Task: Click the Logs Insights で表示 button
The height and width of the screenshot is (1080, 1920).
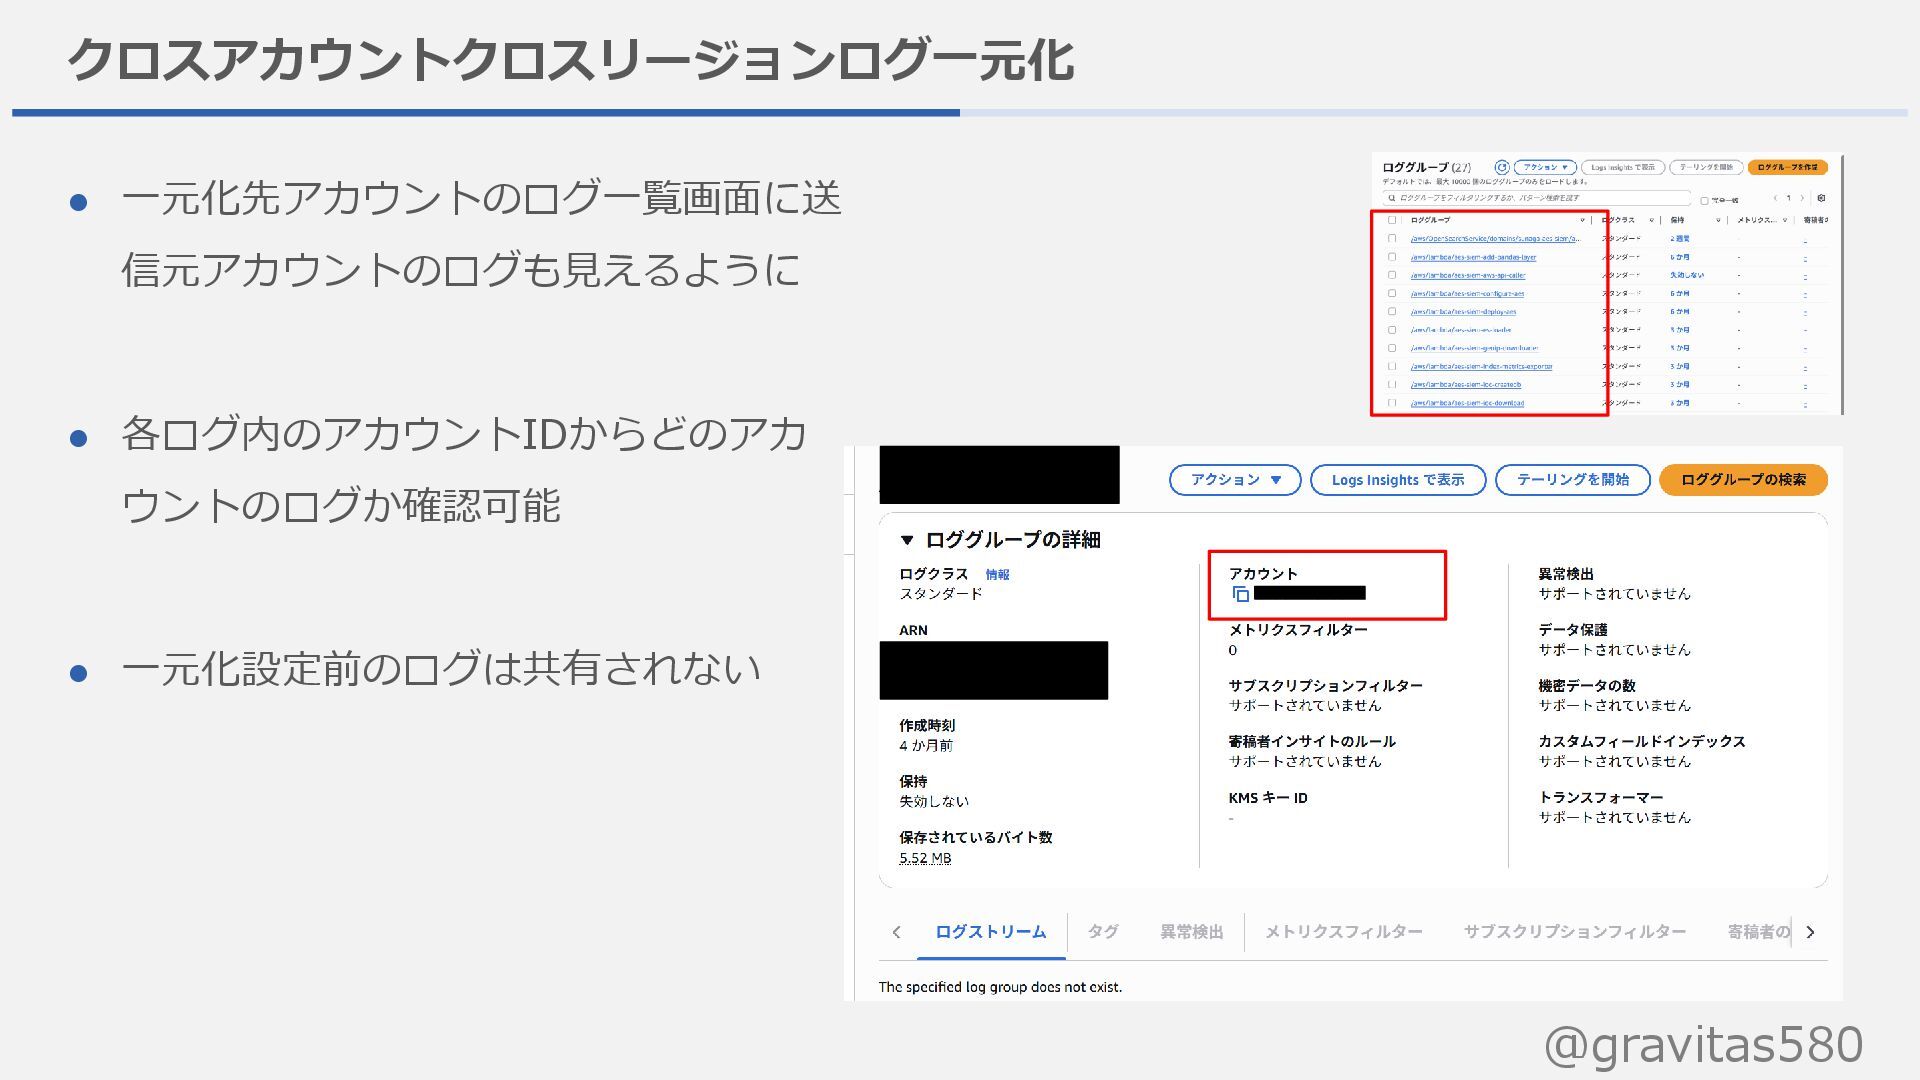Action: click(x=1397, y=480)
